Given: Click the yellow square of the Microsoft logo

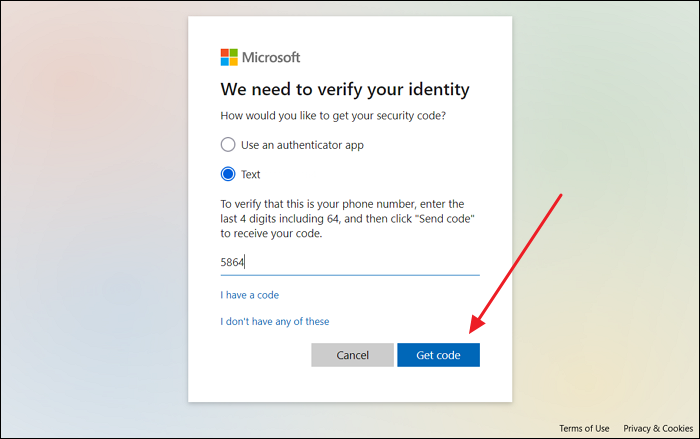Looking at the screenshot, I should pos(234,61).
